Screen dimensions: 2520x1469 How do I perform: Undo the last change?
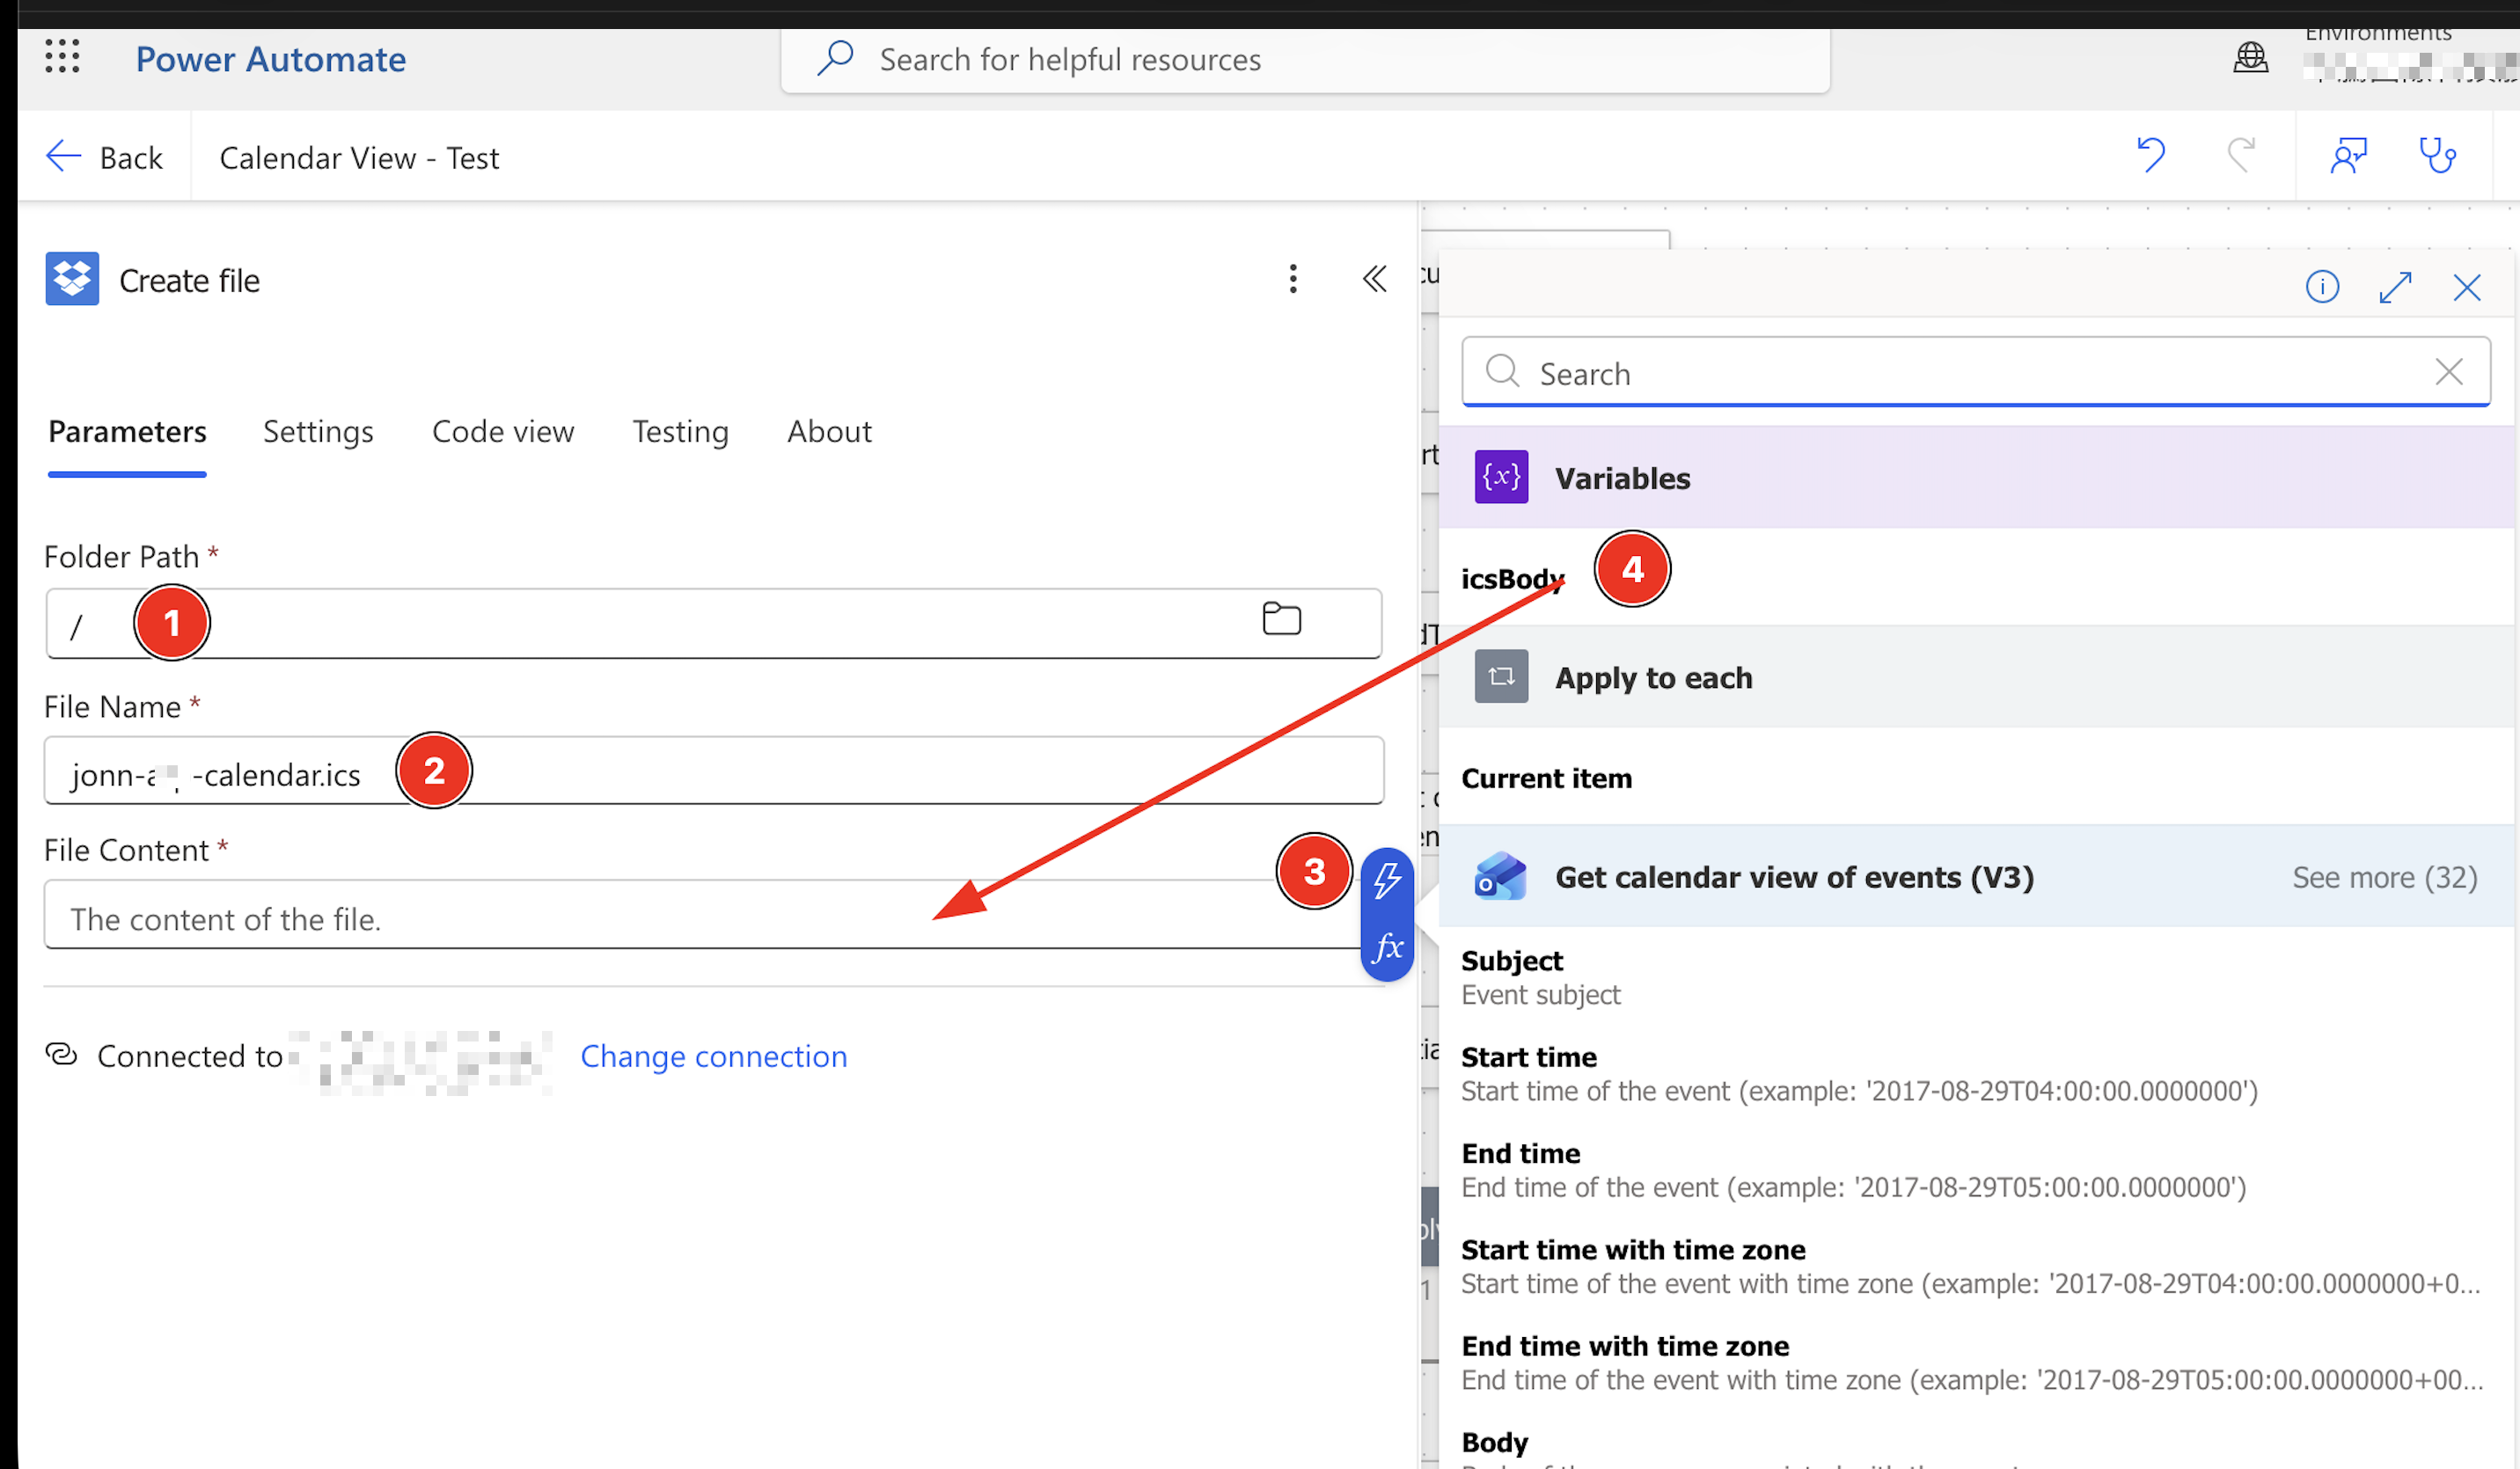(2151, 155)
